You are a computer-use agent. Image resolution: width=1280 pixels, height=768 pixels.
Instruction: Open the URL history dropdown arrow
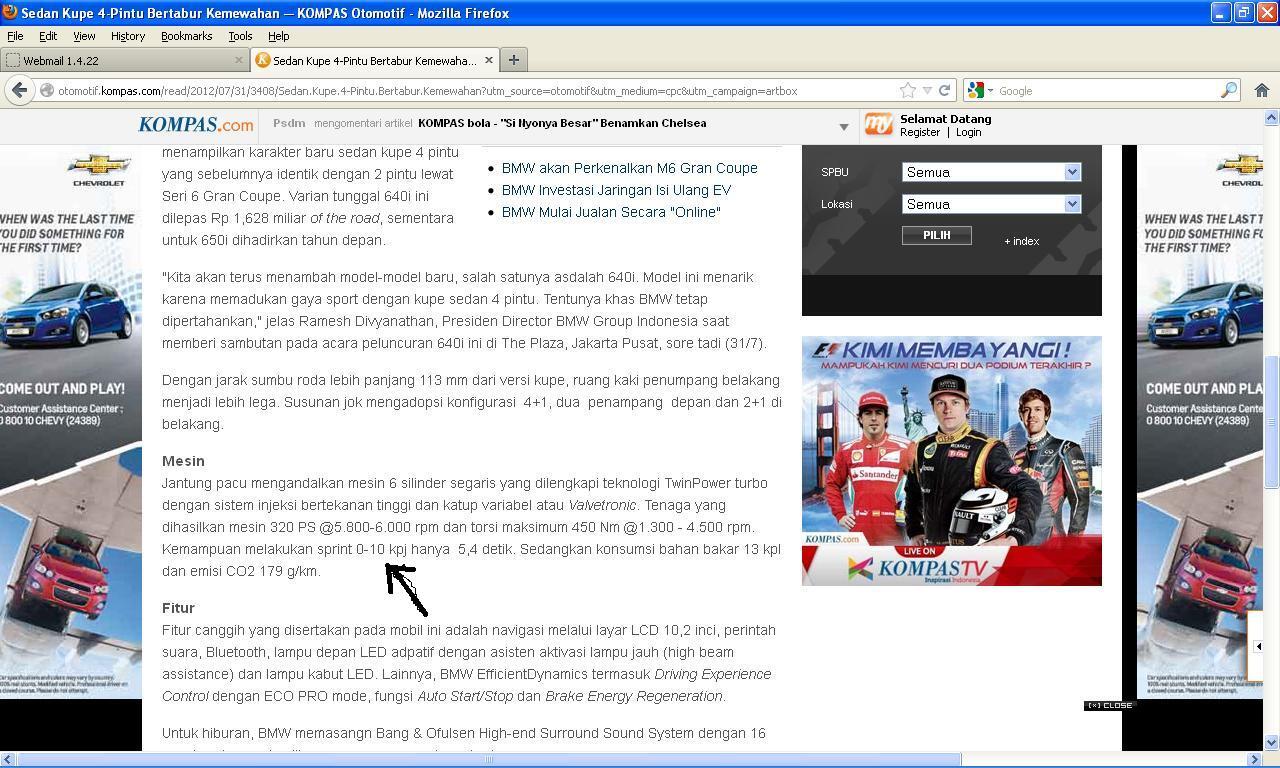click(927, 90)
